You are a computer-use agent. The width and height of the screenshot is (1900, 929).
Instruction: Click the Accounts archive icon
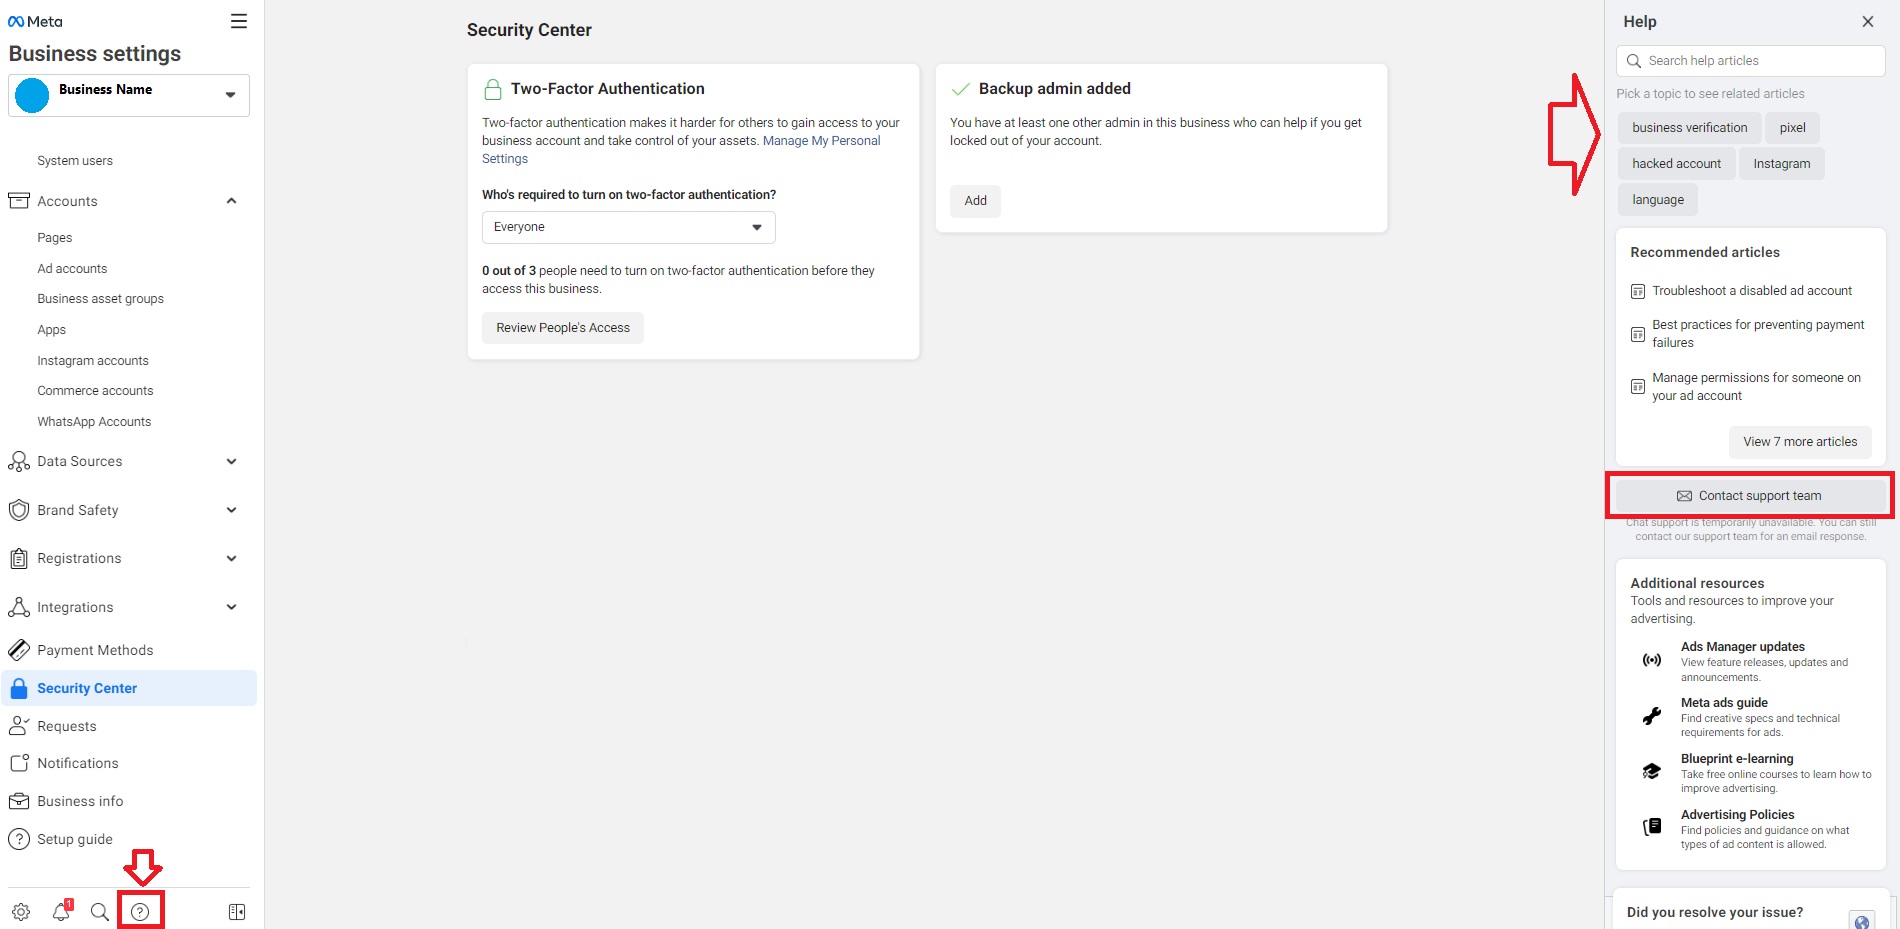point(19,201)
